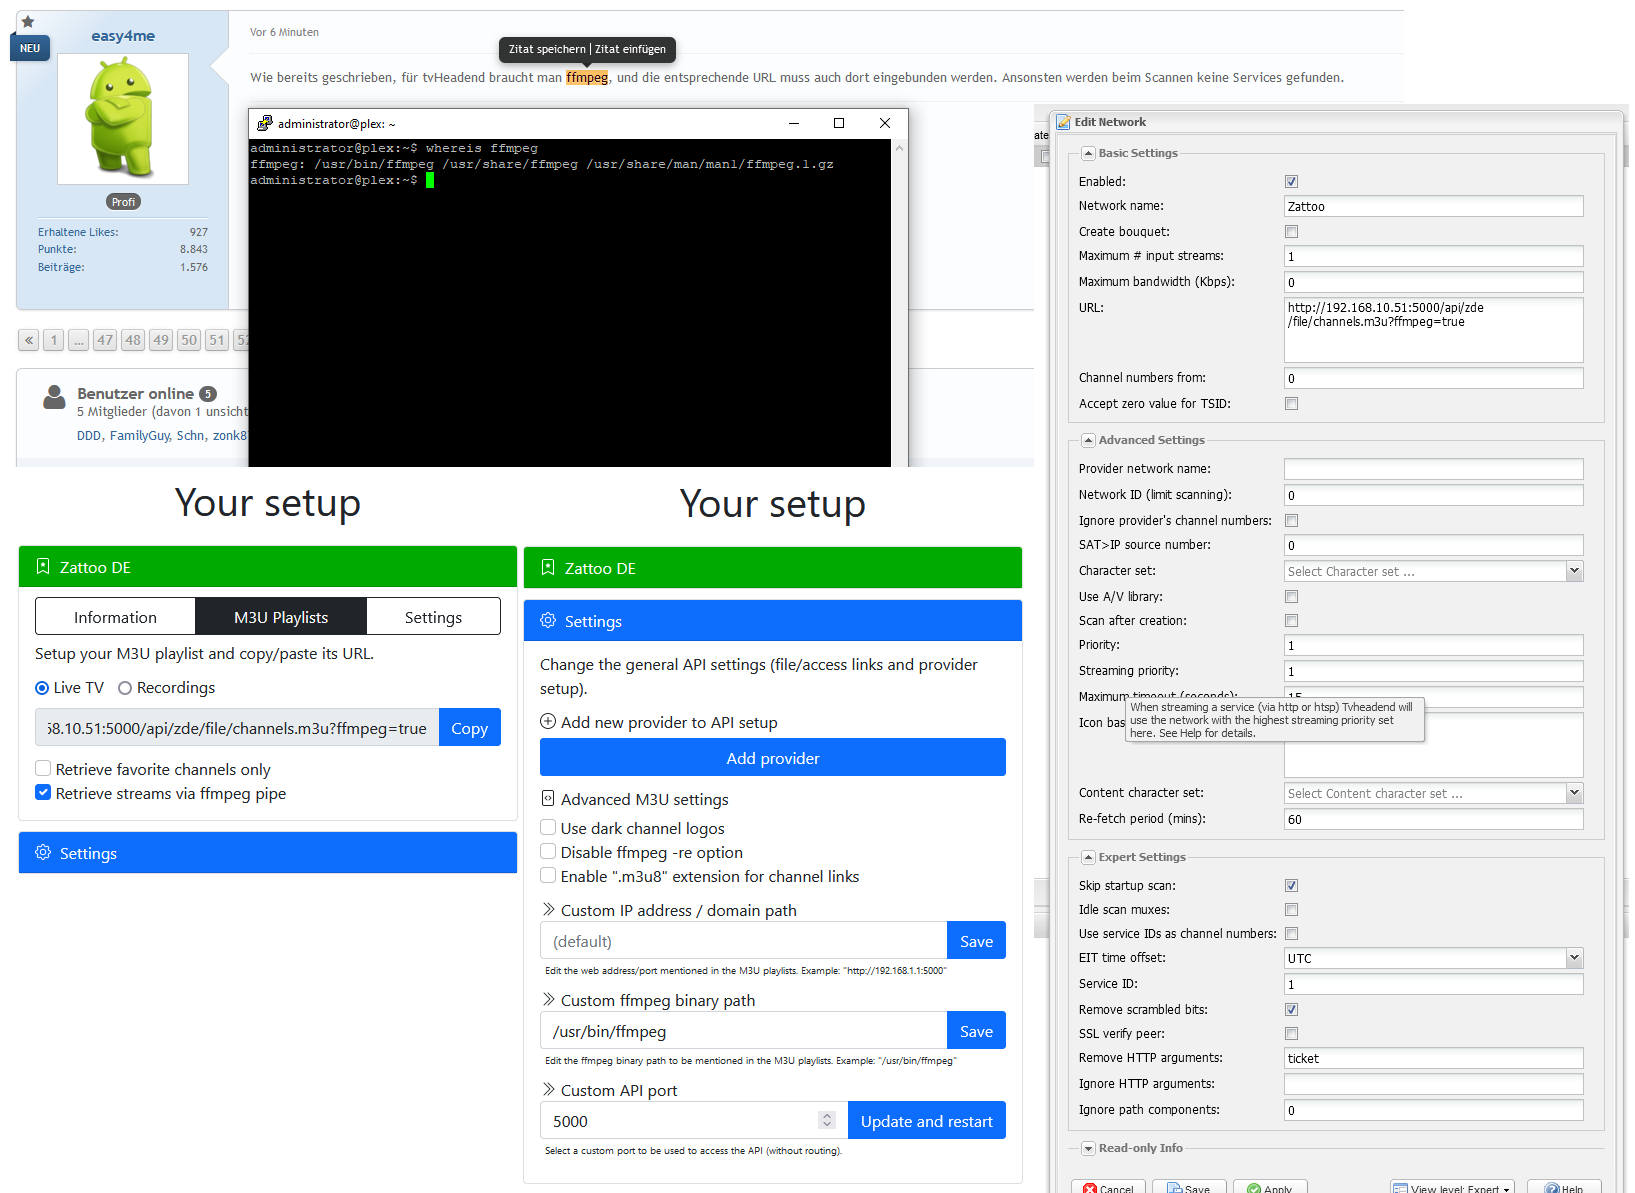This screenshot has height=1193, width=1635.
Task: Click gear icon in Settings bar above Add provider
Action: (548, 621)
